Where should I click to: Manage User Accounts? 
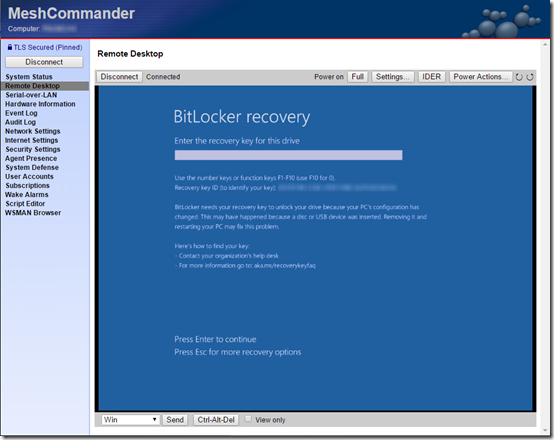click(x=29, y=176)
